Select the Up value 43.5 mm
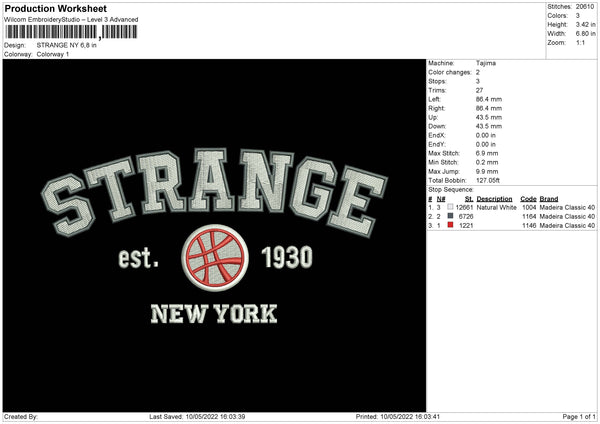Viewport: 600px width, 424px height. pos(489,117)
